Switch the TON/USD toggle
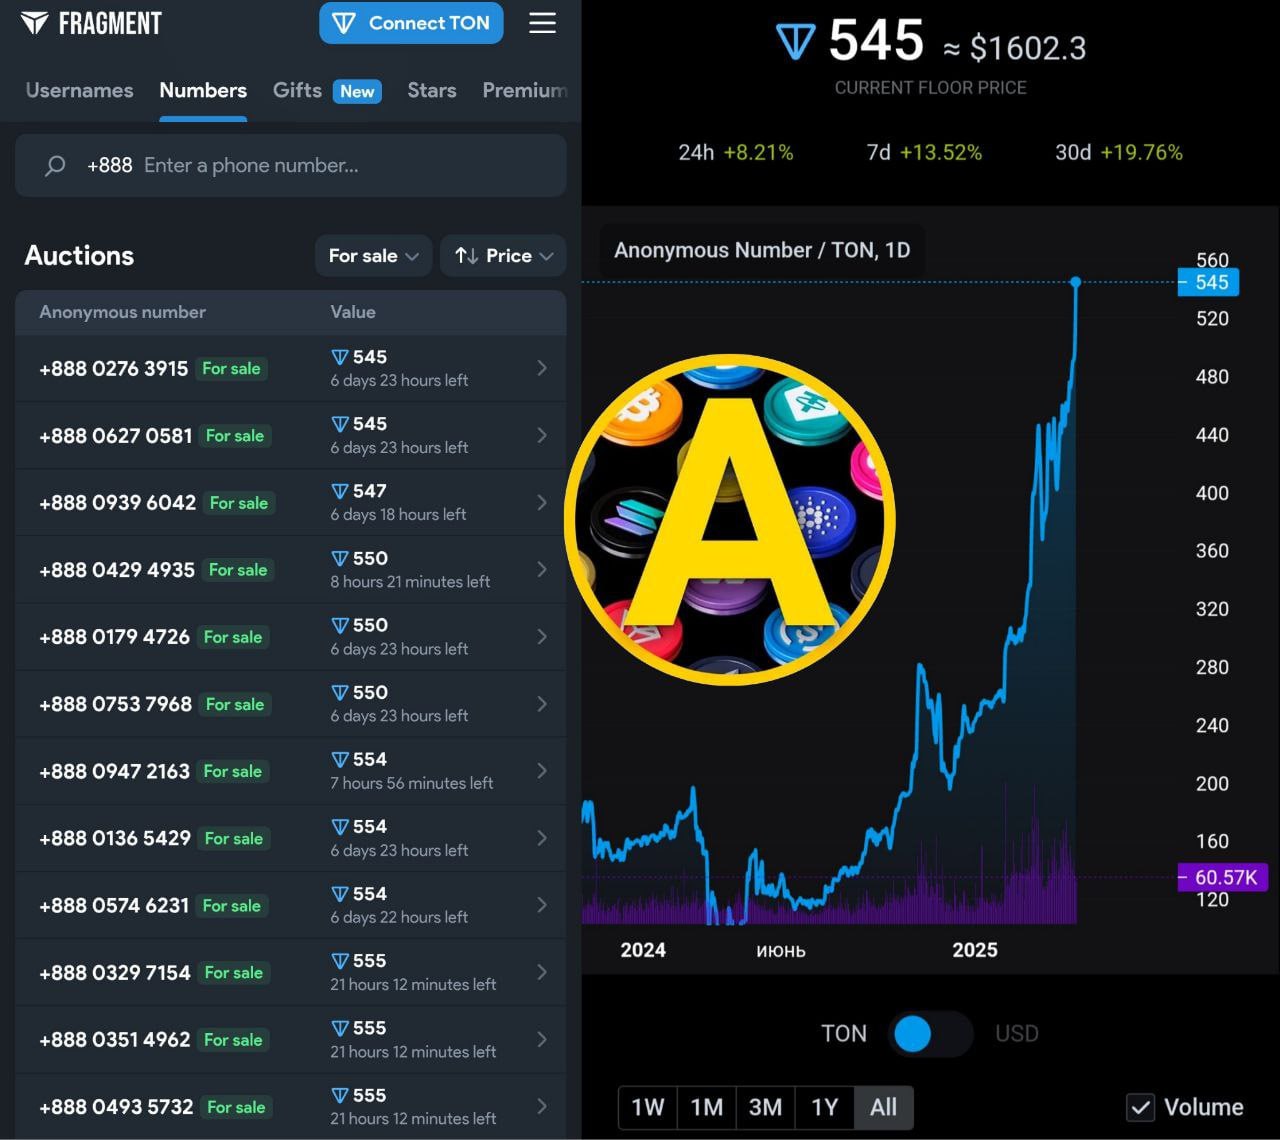The image size is (1280, 1140). click(x=930, y=1034)
